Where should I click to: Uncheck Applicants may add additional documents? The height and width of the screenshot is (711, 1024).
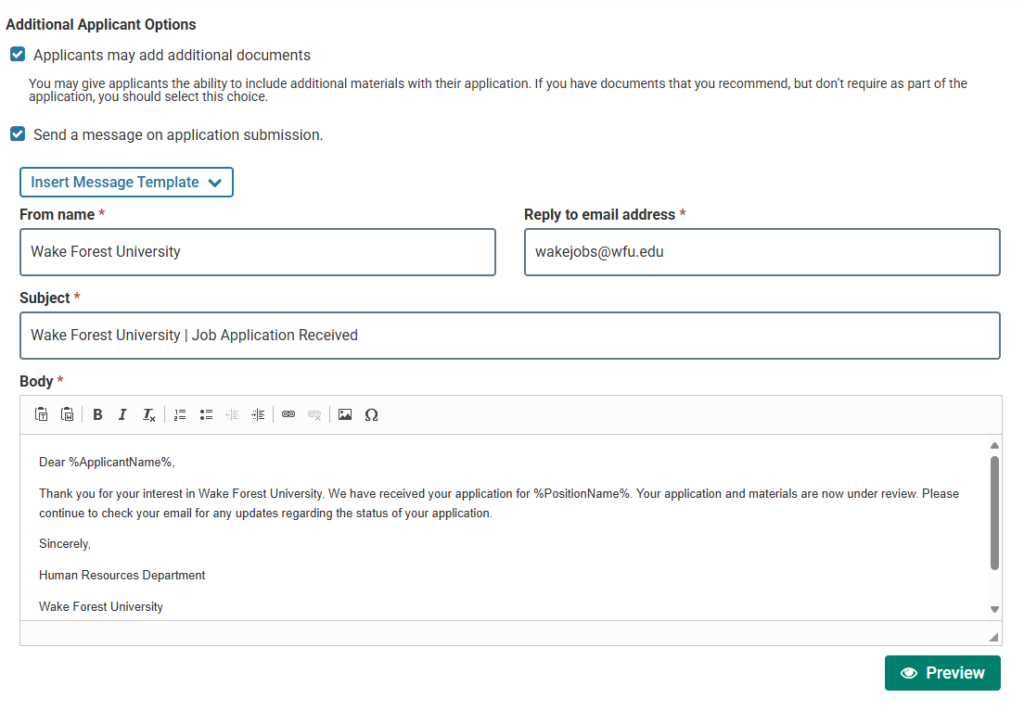pyautogui.click(x=18, y=54)
